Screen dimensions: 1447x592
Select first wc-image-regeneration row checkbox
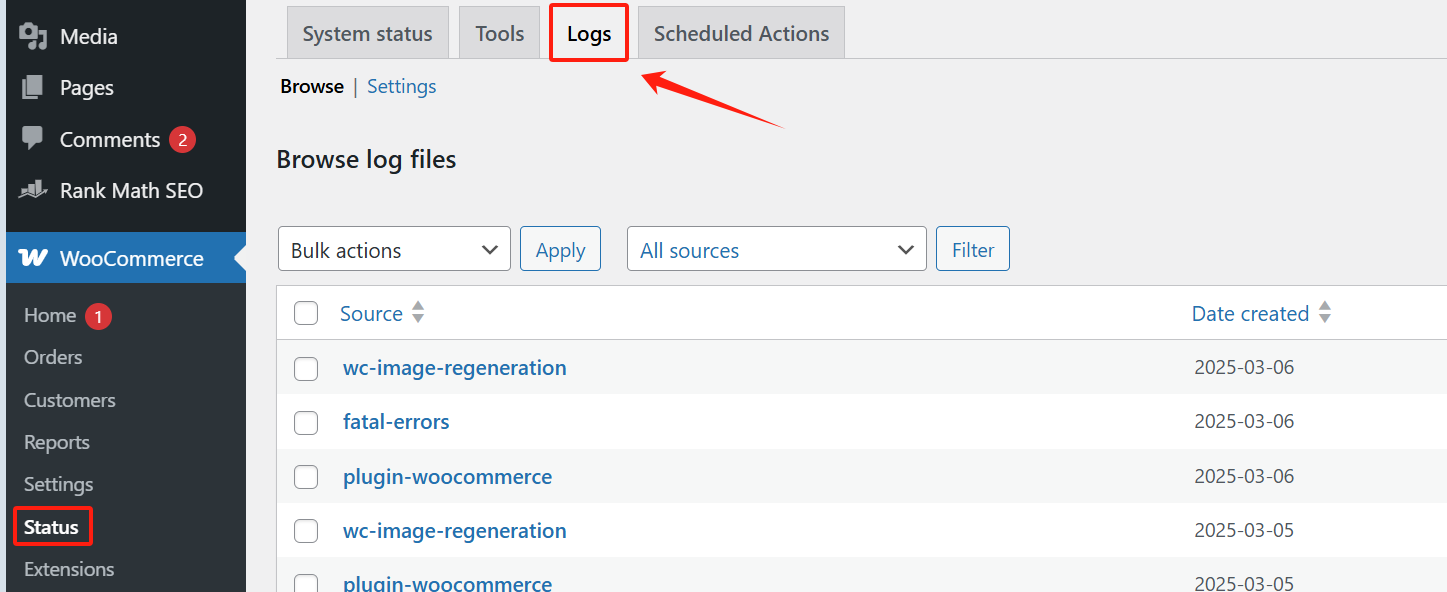tap(306, 369)
